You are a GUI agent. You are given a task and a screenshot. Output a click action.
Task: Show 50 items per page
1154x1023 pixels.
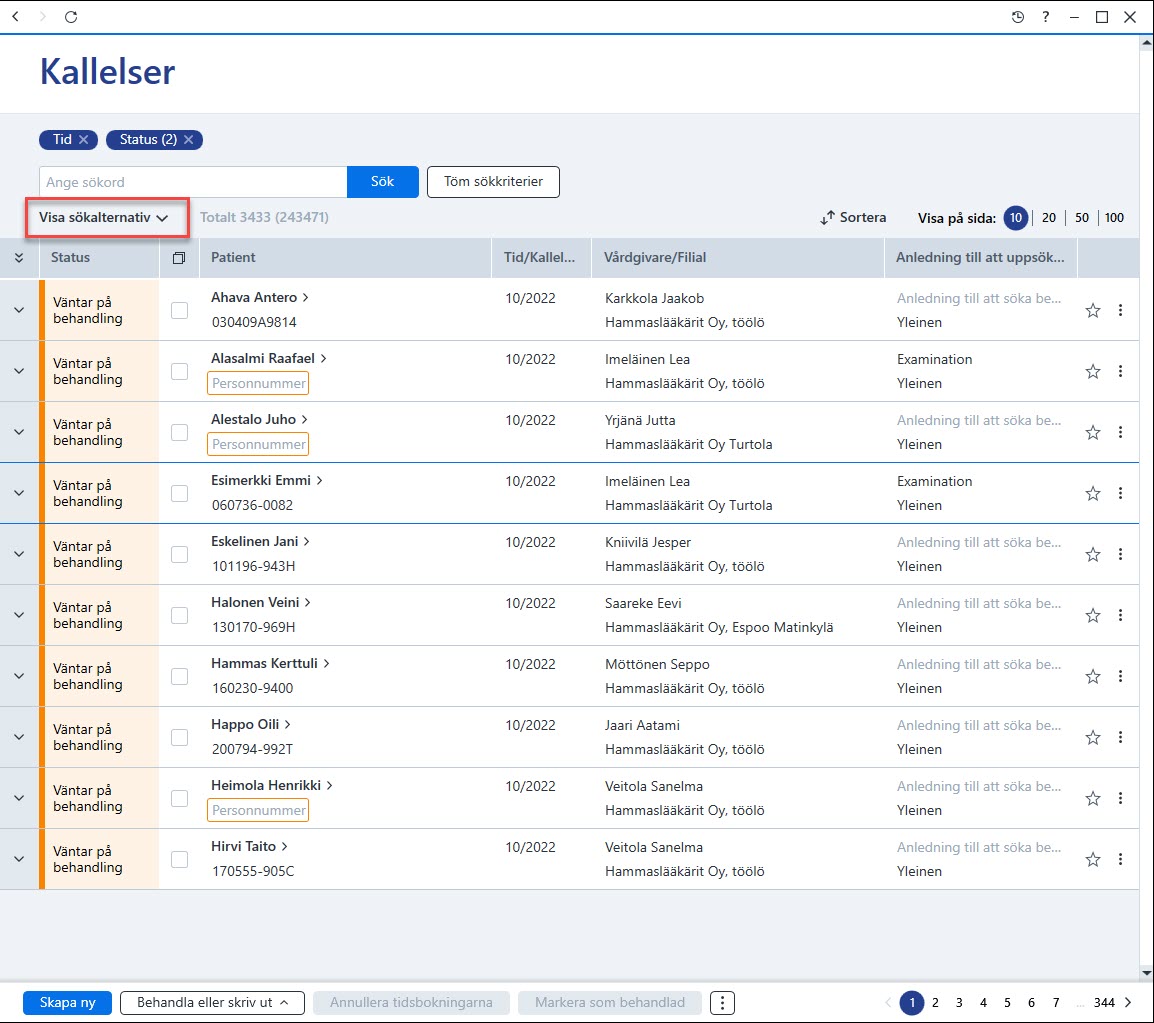pyautogui.click(x=1081, y=218)
